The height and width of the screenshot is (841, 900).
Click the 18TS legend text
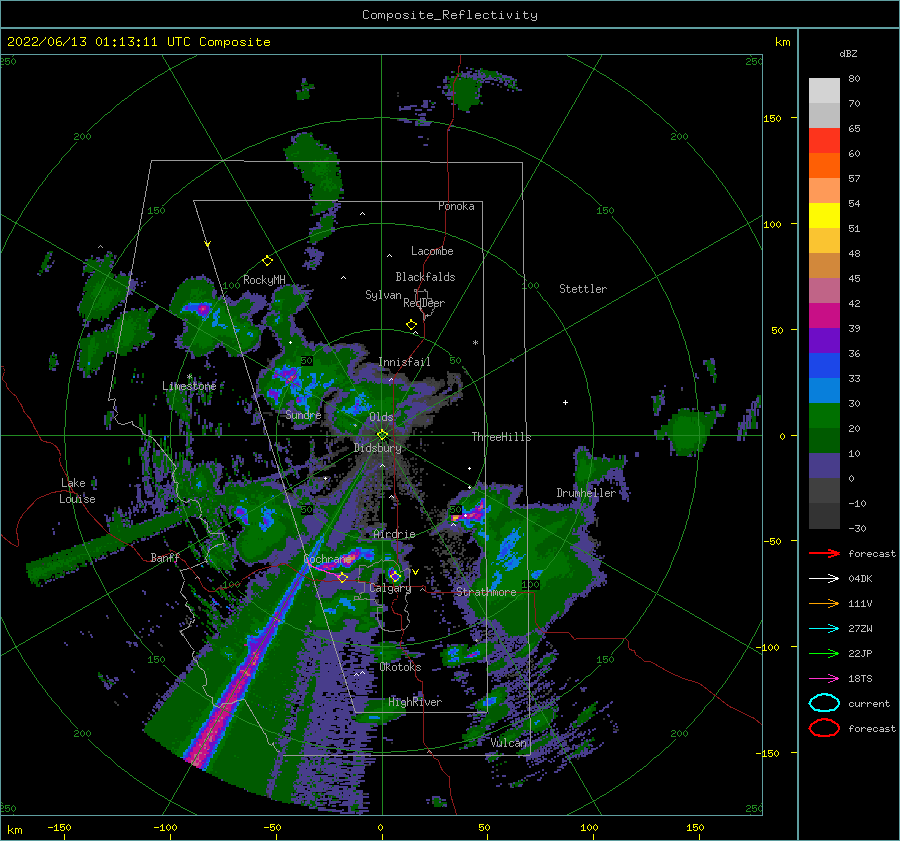pyautogui.click(x=860, y=679)
